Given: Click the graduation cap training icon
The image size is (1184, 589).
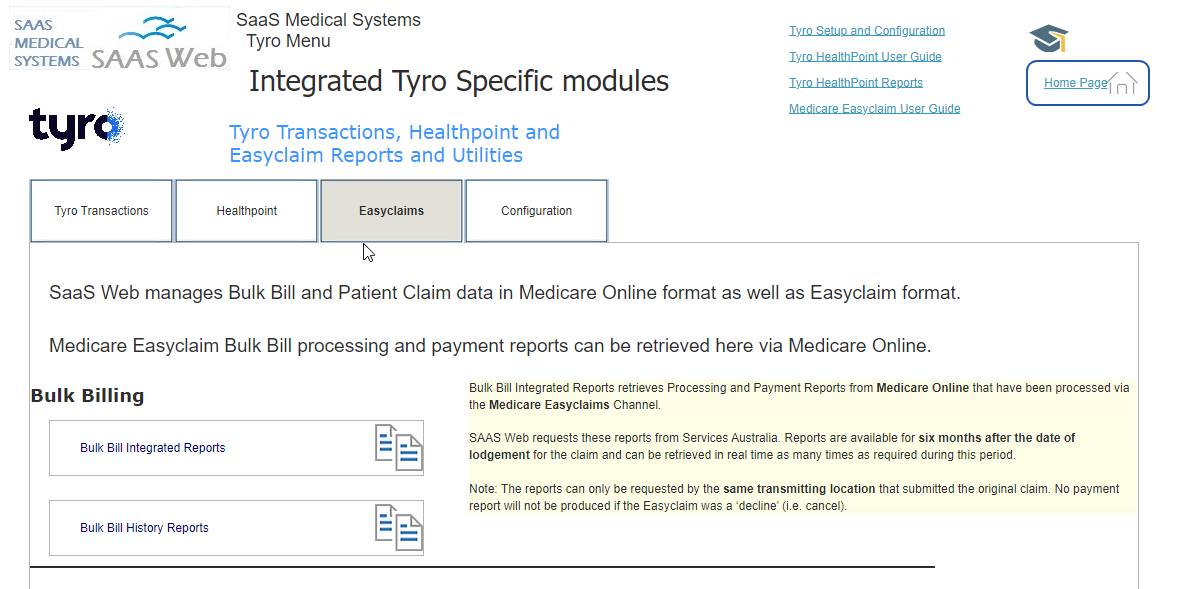Looking at the screenshot, I should click(x=1048, y=38).
